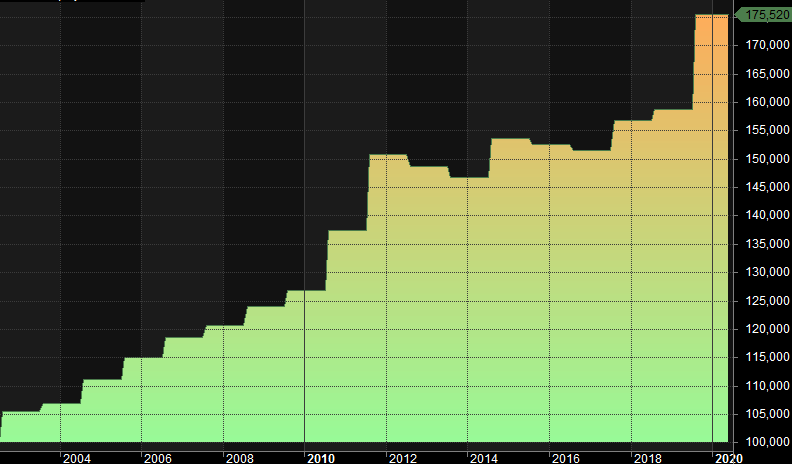Select the 2018 label on the time axis
This screenshot has width=792, height=464.
[x=646, y=457]
